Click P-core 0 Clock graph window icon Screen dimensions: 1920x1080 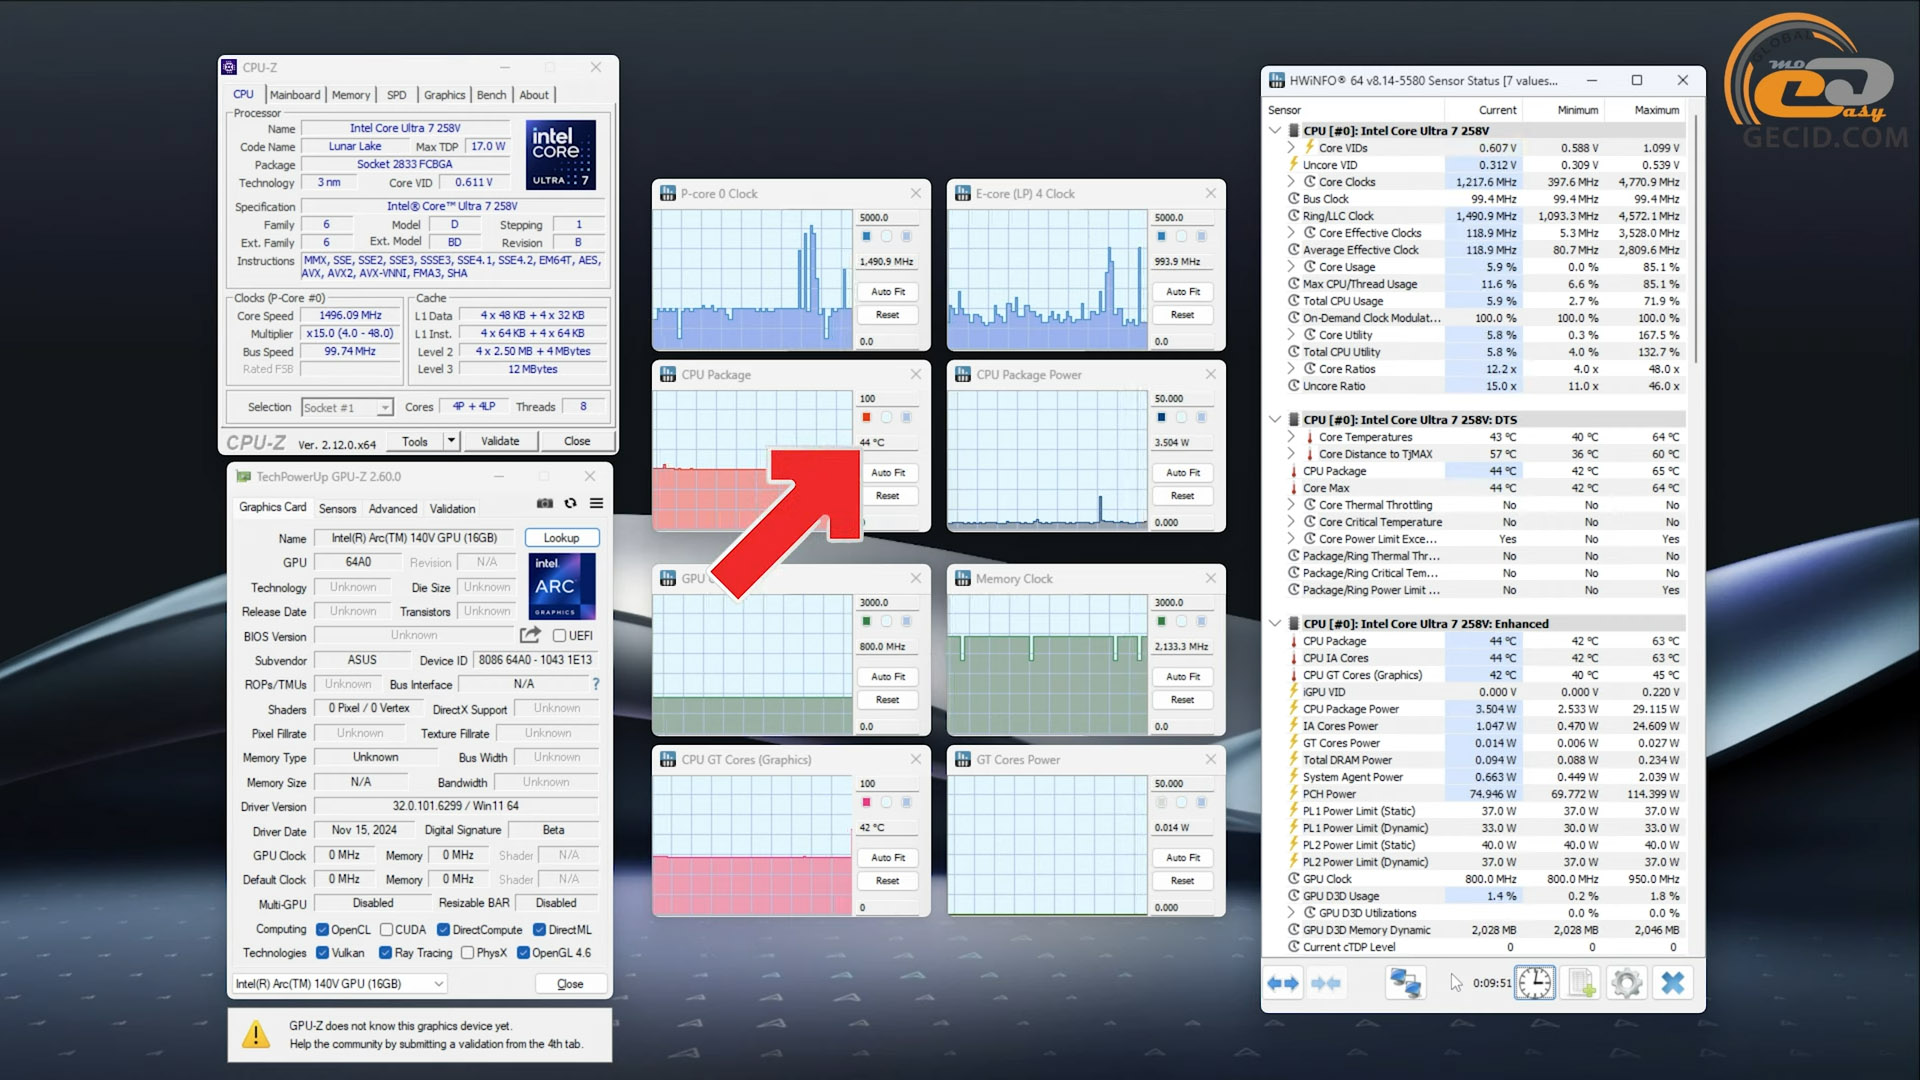pyautogui.click(x=668, y=194)
